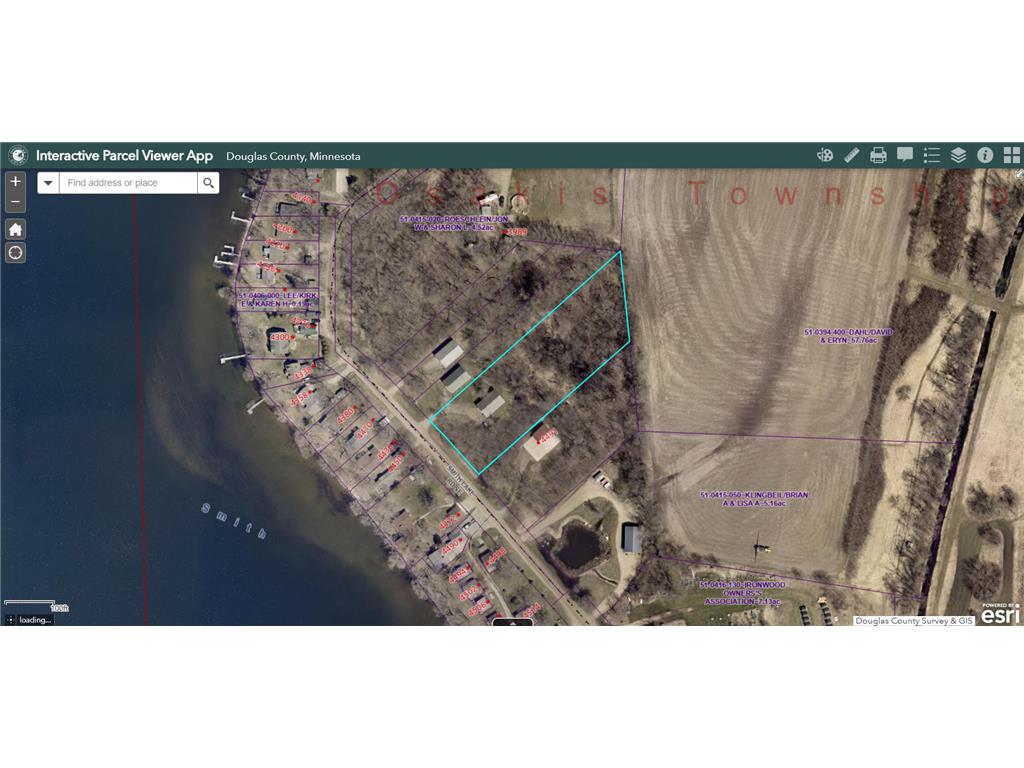Click the Find address or place field

(x=128, y=183)
